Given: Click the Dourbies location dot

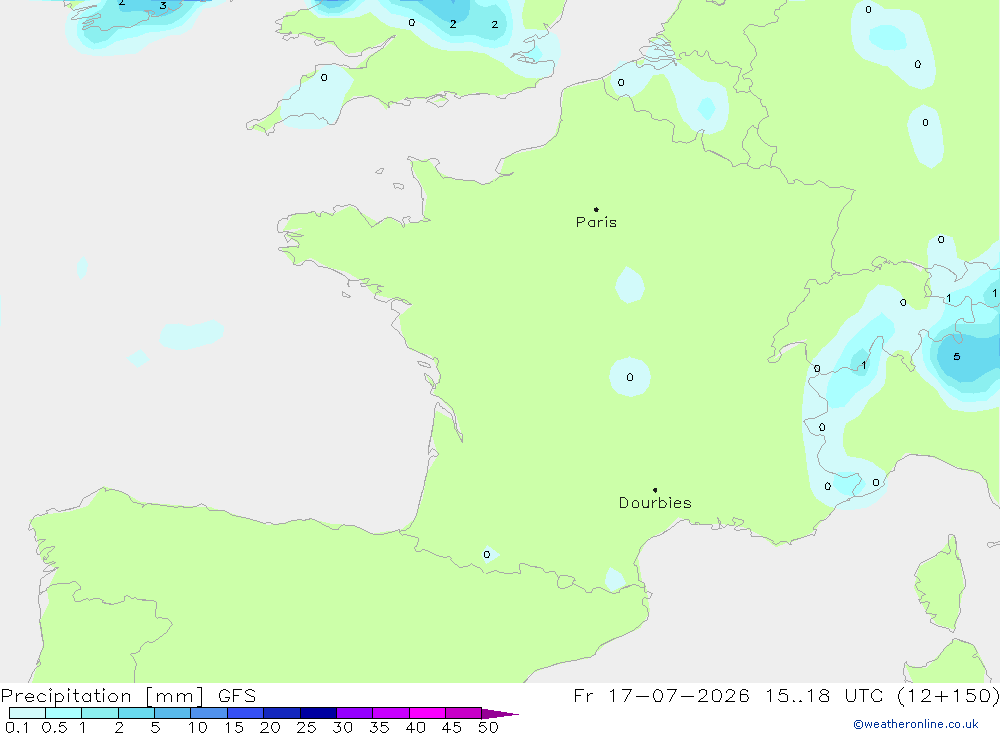Looking at the screenshot, I should [x=655, y=490].
